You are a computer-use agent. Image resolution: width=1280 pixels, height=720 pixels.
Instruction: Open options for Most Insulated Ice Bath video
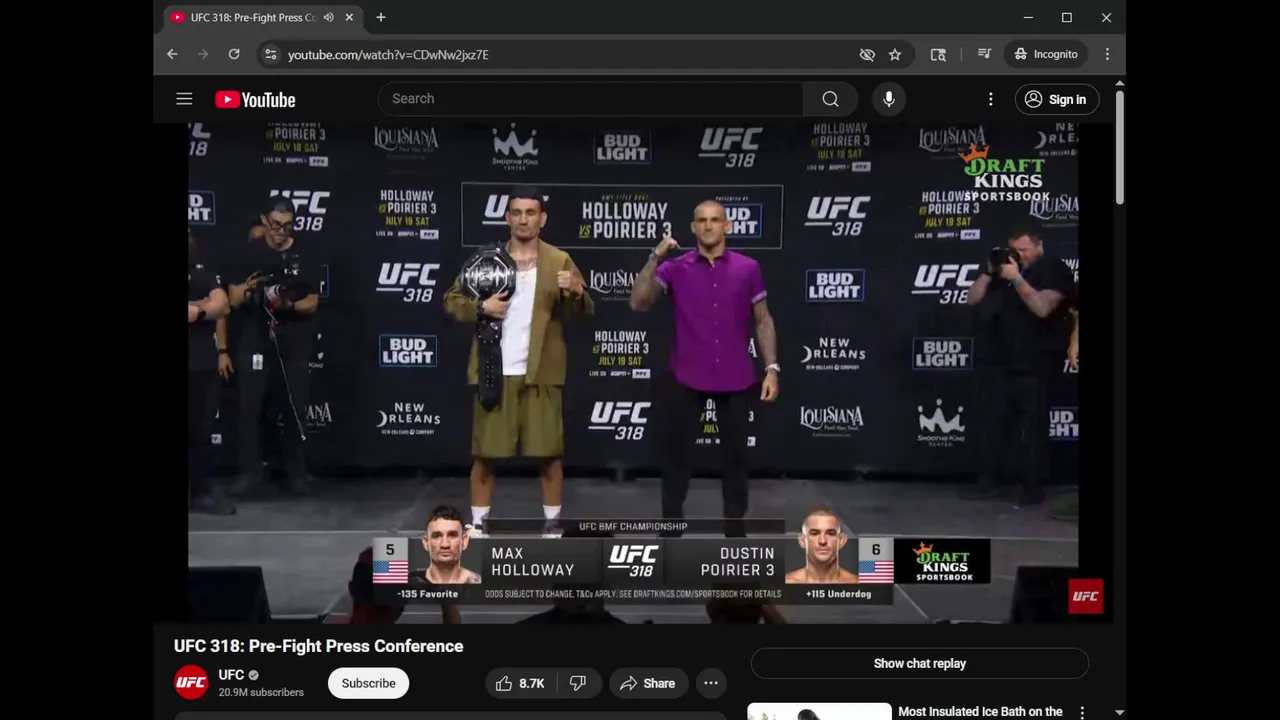click(x=1082, y=712)
